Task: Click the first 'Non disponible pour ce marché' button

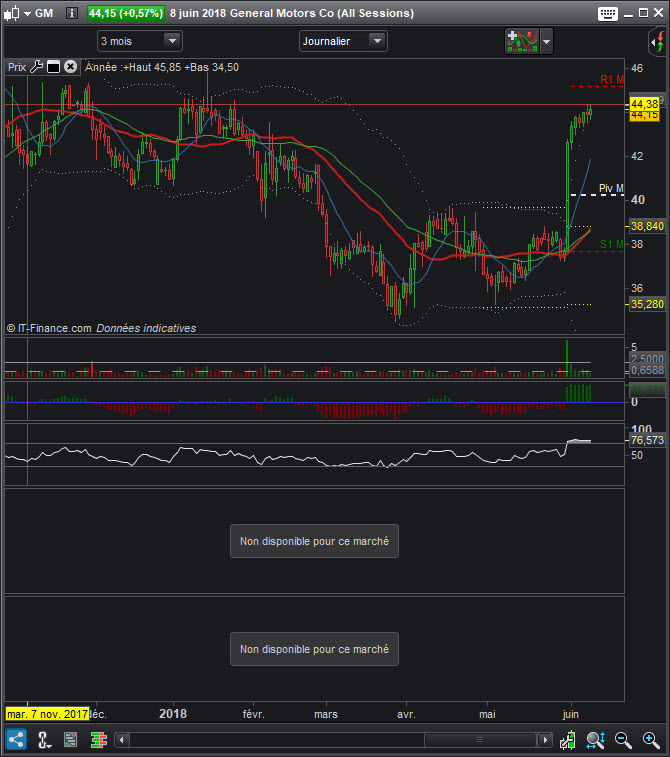Action: (314, 541)
